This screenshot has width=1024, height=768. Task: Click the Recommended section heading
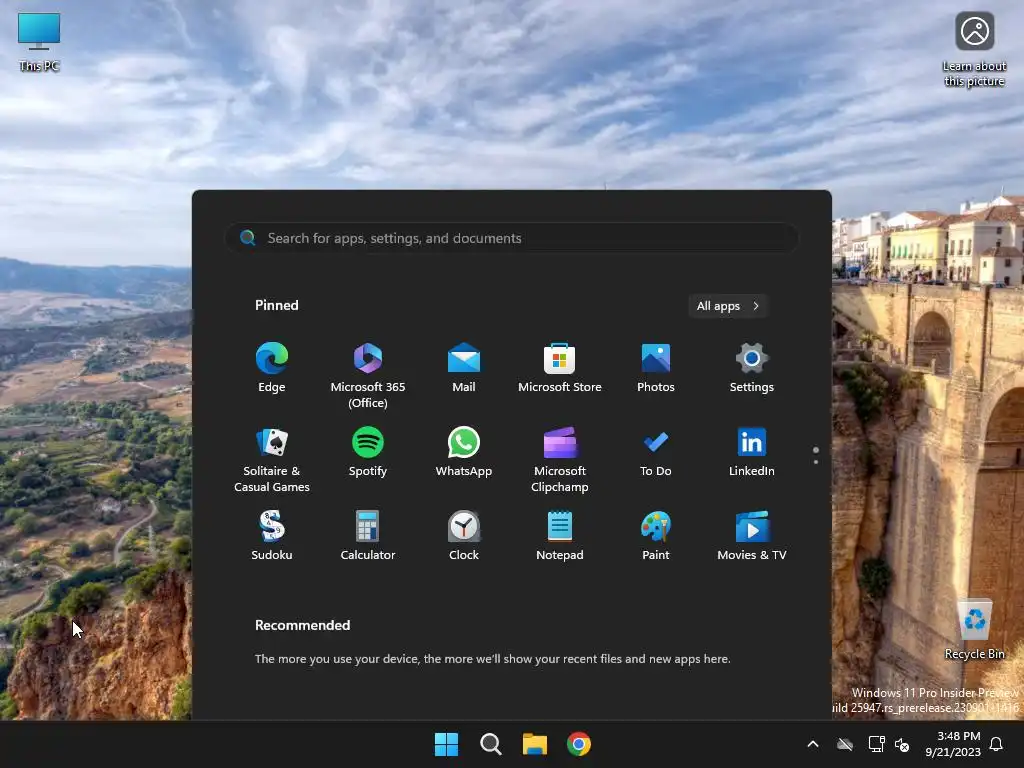point(302,625)
